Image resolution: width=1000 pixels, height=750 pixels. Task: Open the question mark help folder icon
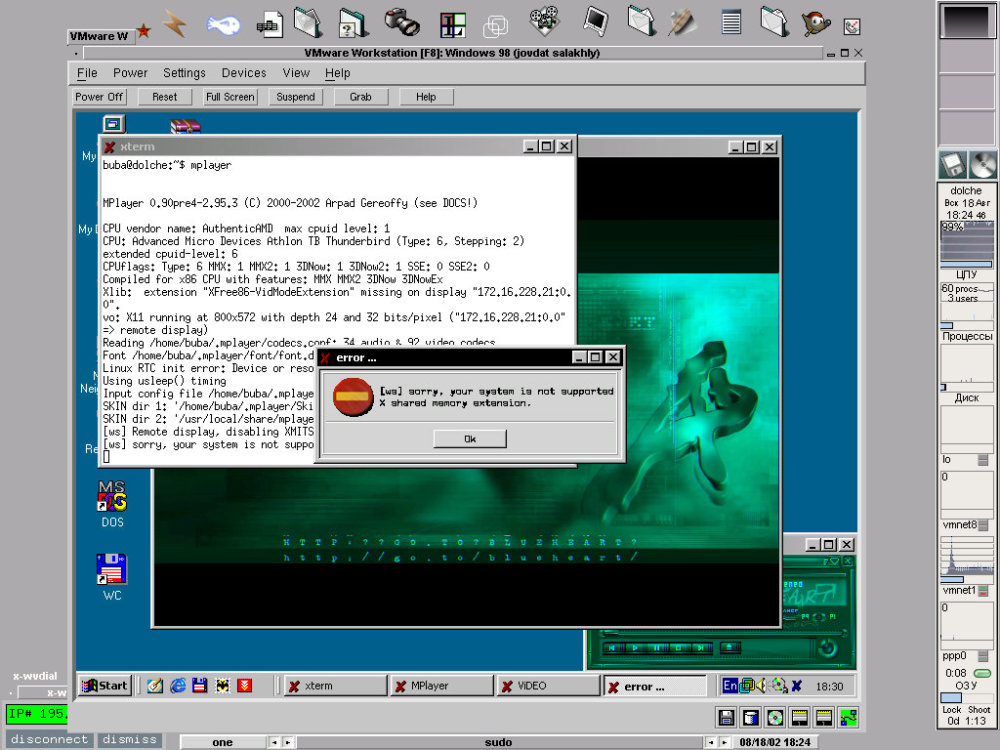(x=353, y=24)
